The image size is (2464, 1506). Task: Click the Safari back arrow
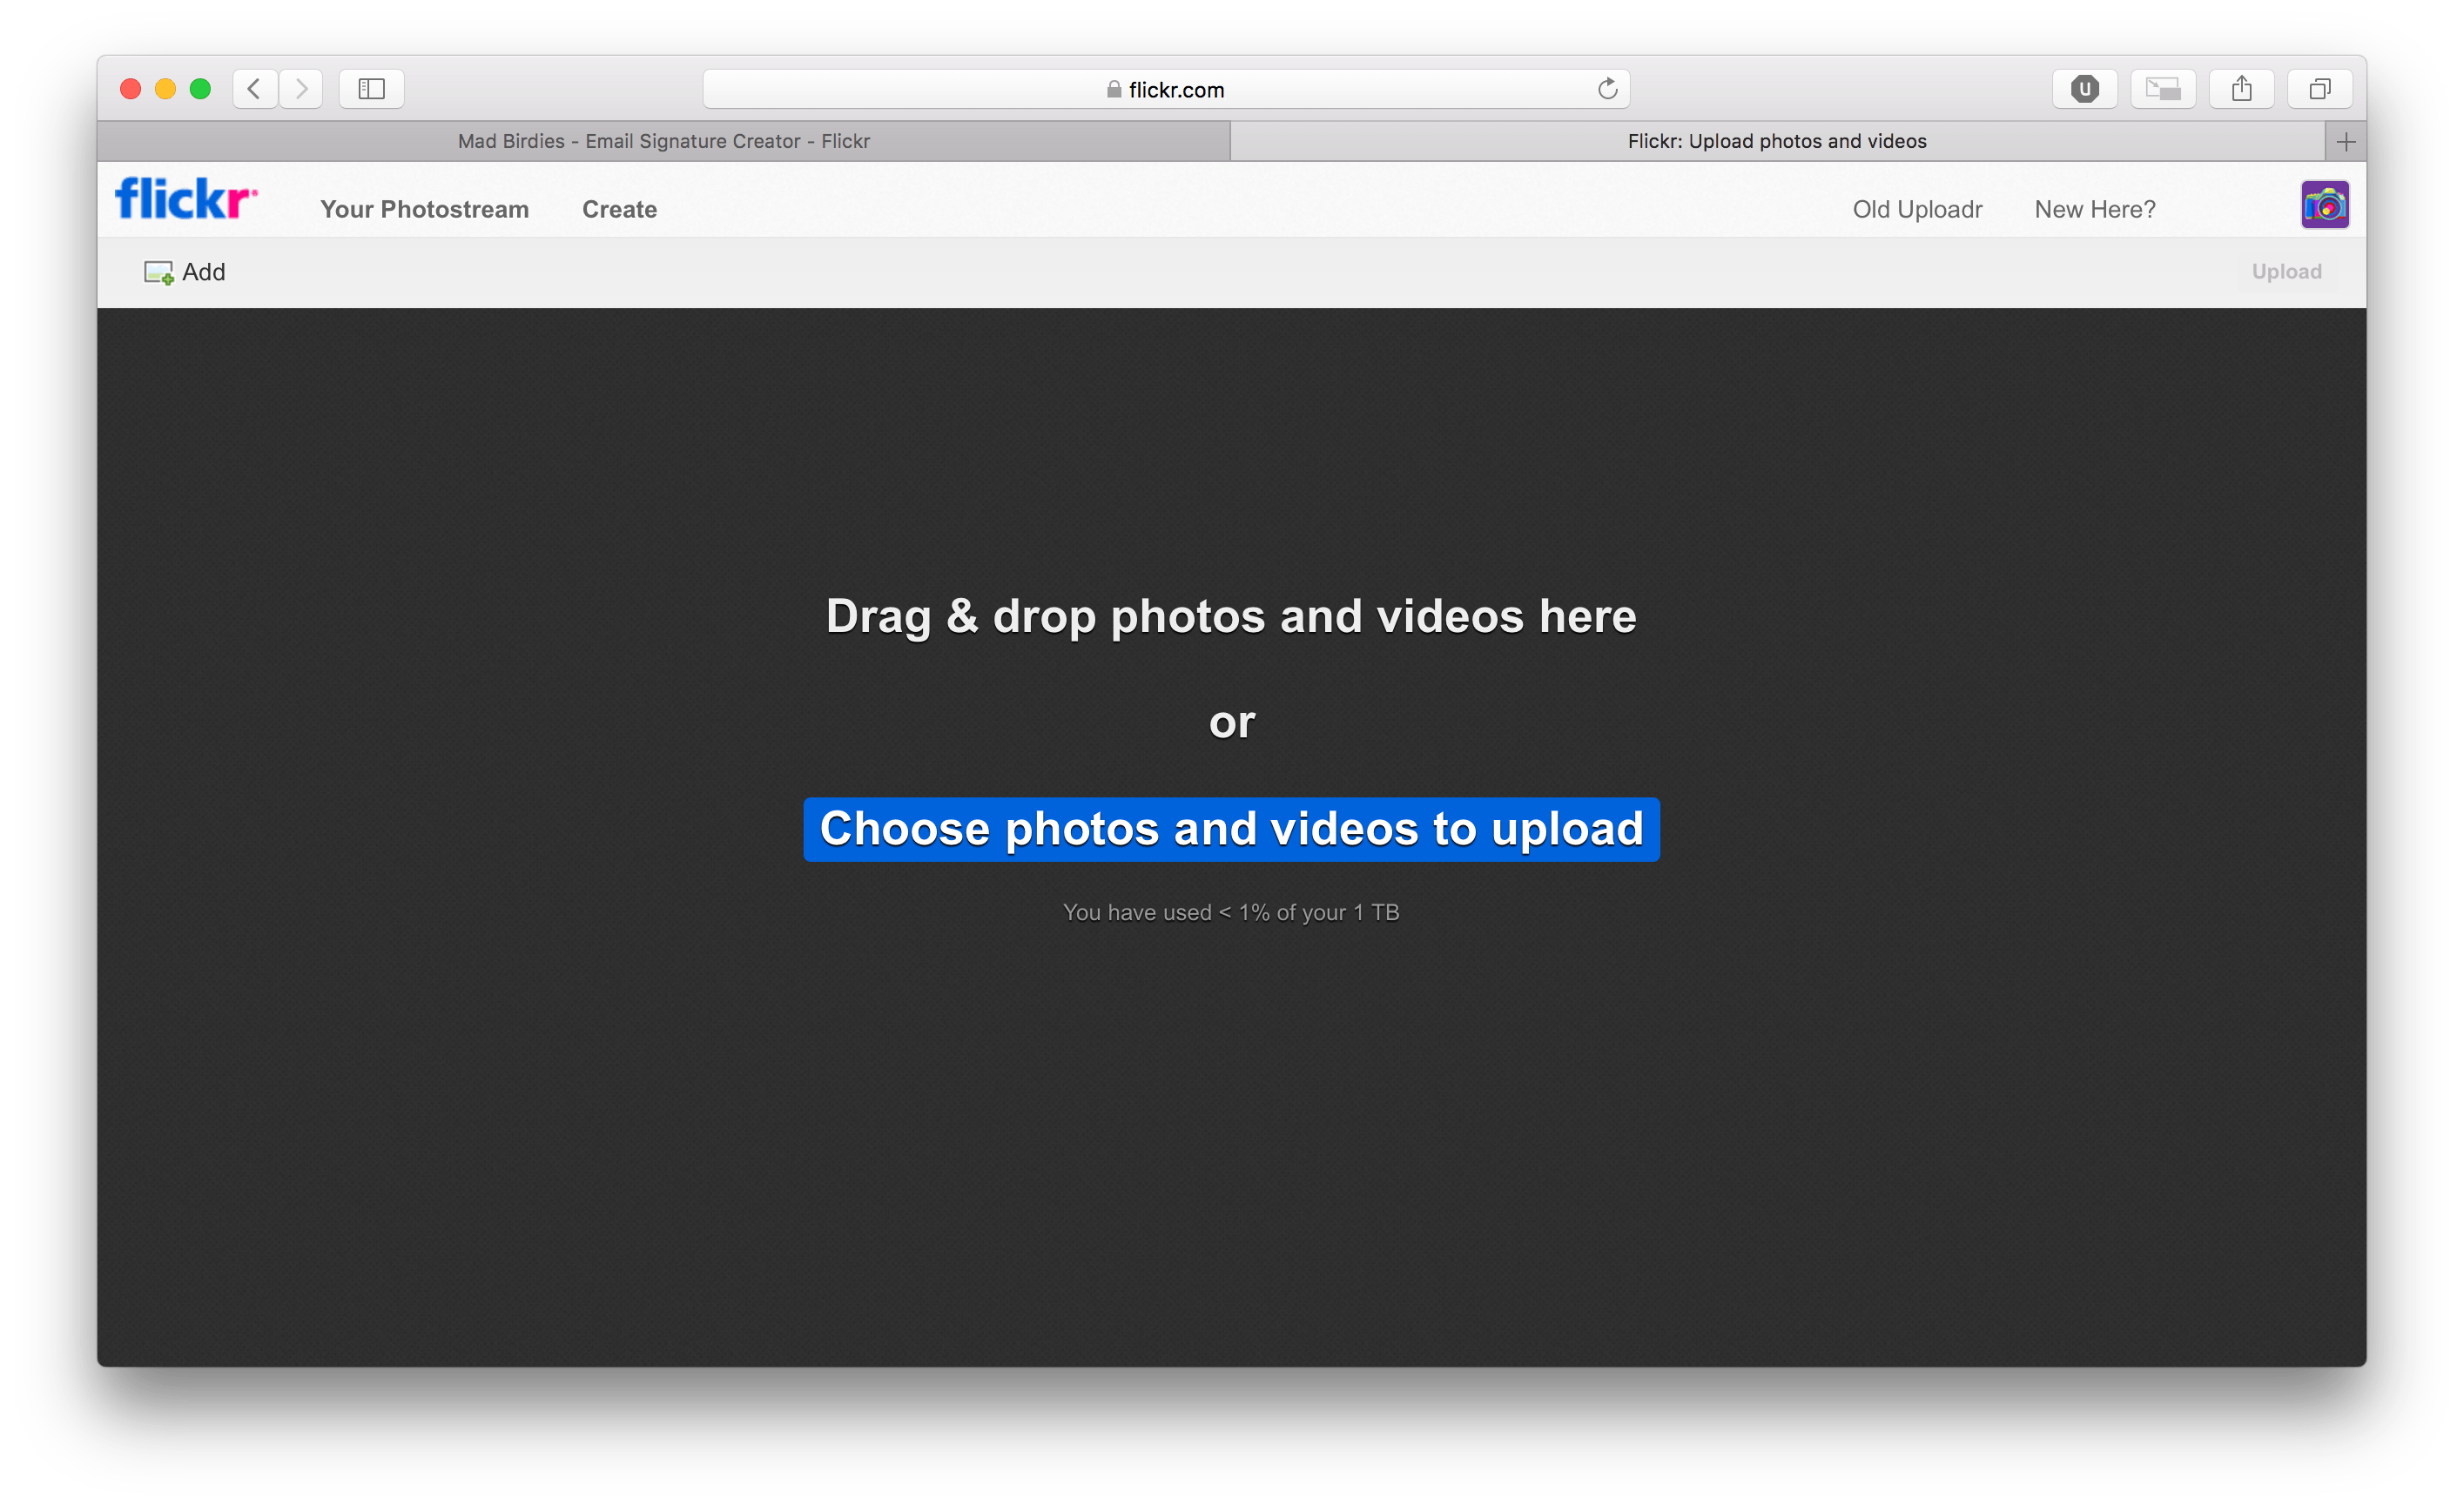[x=254, y=89]
